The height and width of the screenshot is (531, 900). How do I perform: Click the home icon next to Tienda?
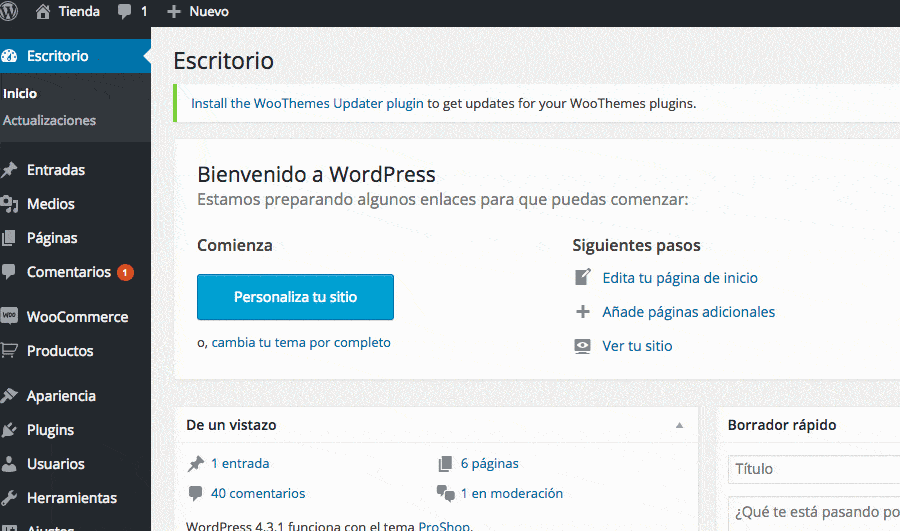(x=42, y=11)
